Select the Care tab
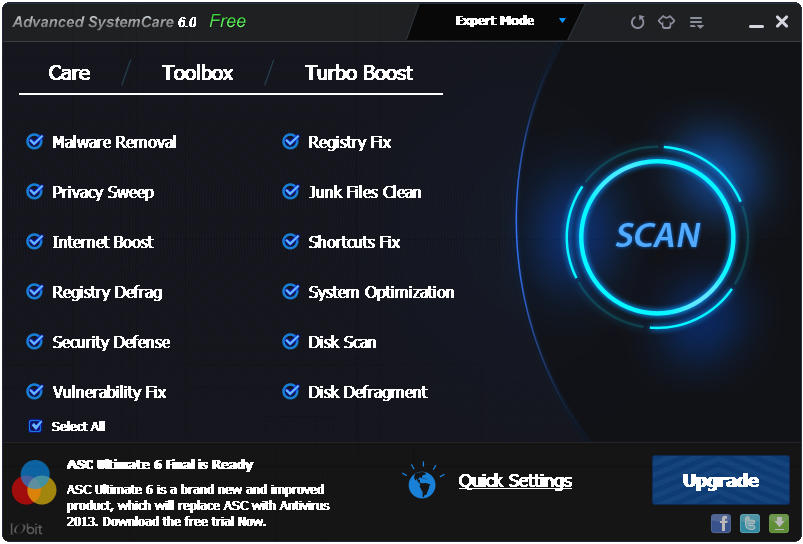The image size is (803, 544). [x=69, y=73]
